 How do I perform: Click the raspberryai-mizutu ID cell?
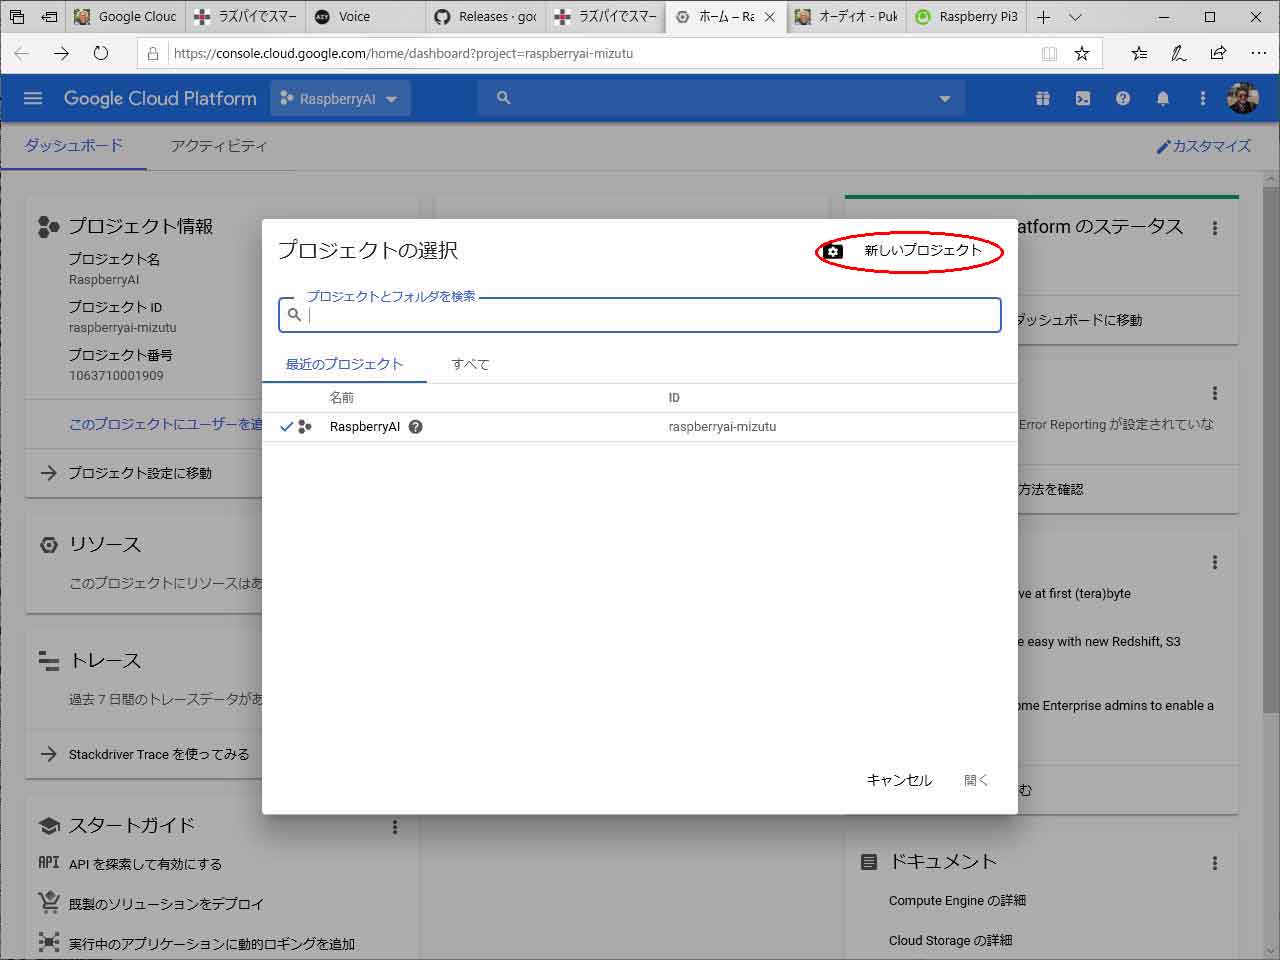pos(722,426)
